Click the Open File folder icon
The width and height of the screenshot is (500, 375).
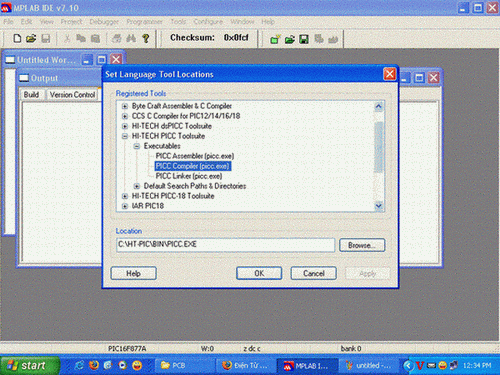coord(31,38)
